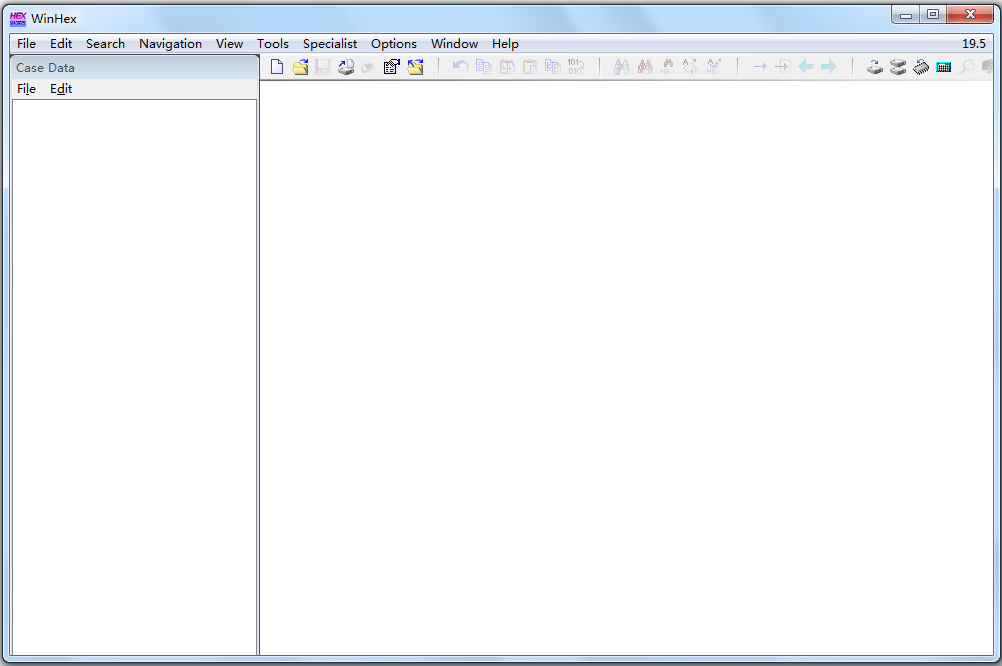Click the Undo arrow icon
1002x666 pixels.
[460, 66]
